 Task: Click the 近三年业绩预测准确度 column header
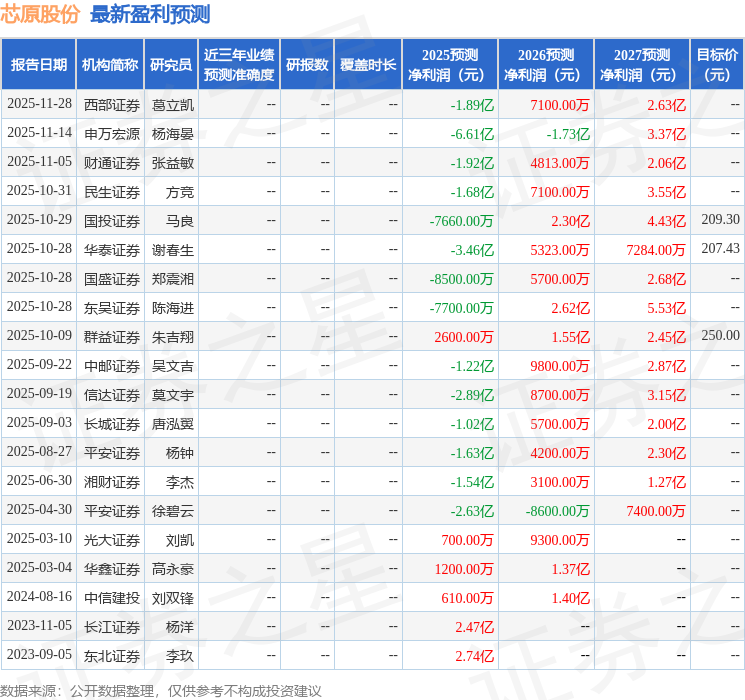[x=239, y=64]
